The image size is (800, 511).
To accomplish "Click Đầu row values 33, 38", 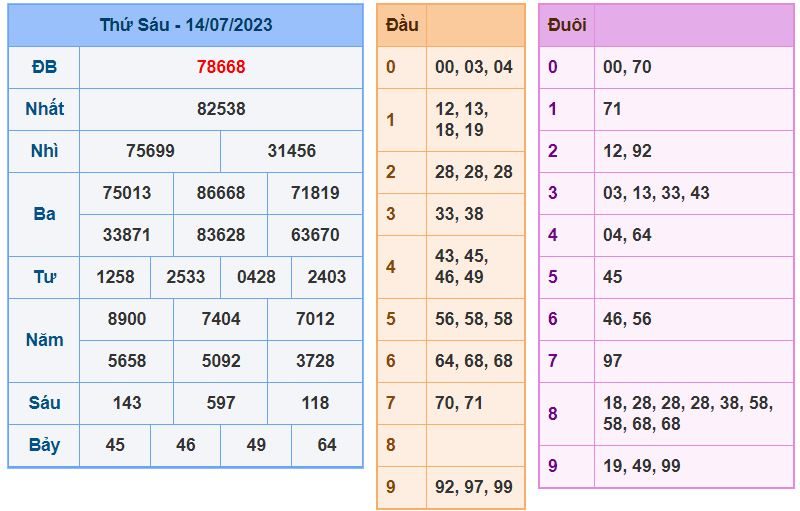I will tap(459, 214).
